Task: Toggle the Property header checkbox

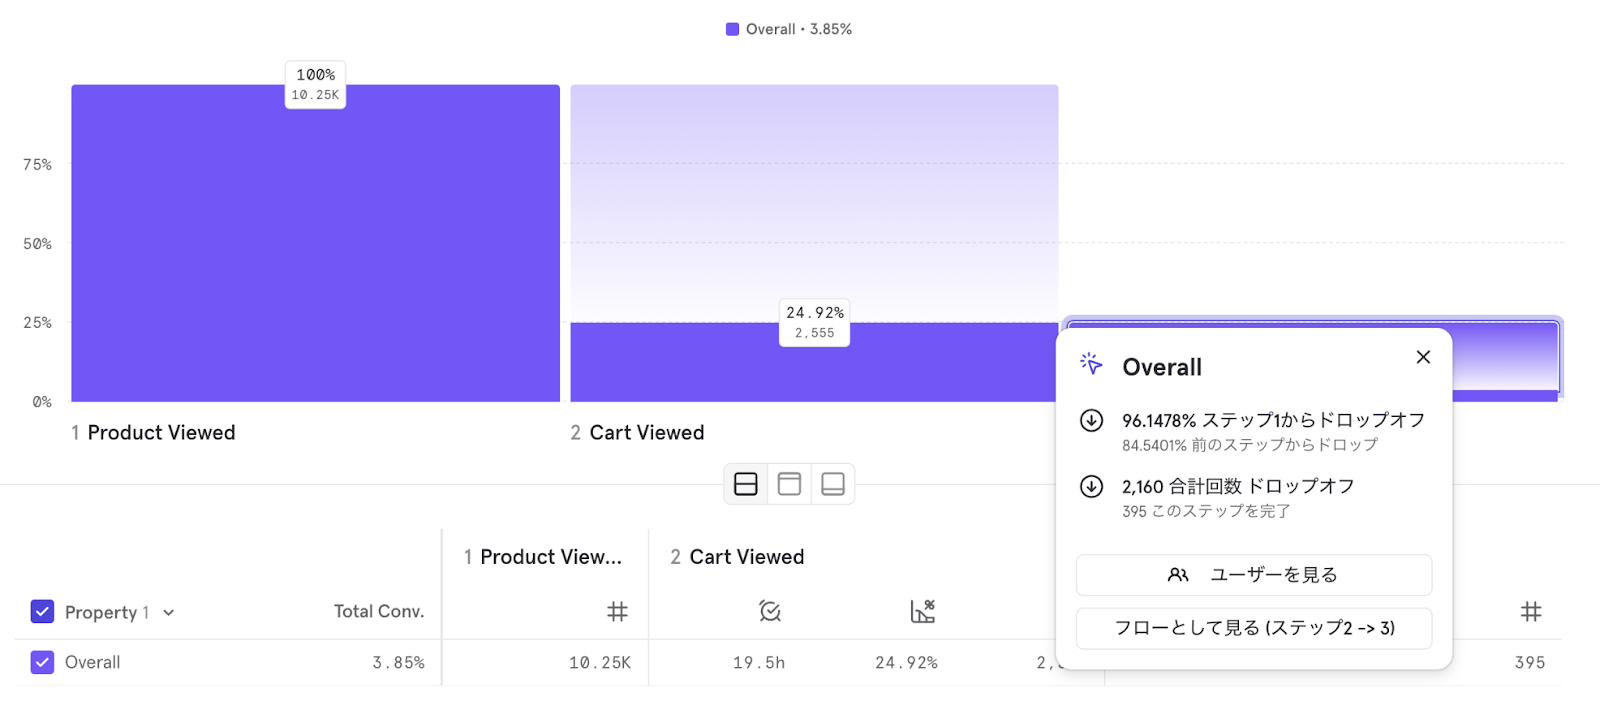Action: pyautogui.click(x=42, y=611)
